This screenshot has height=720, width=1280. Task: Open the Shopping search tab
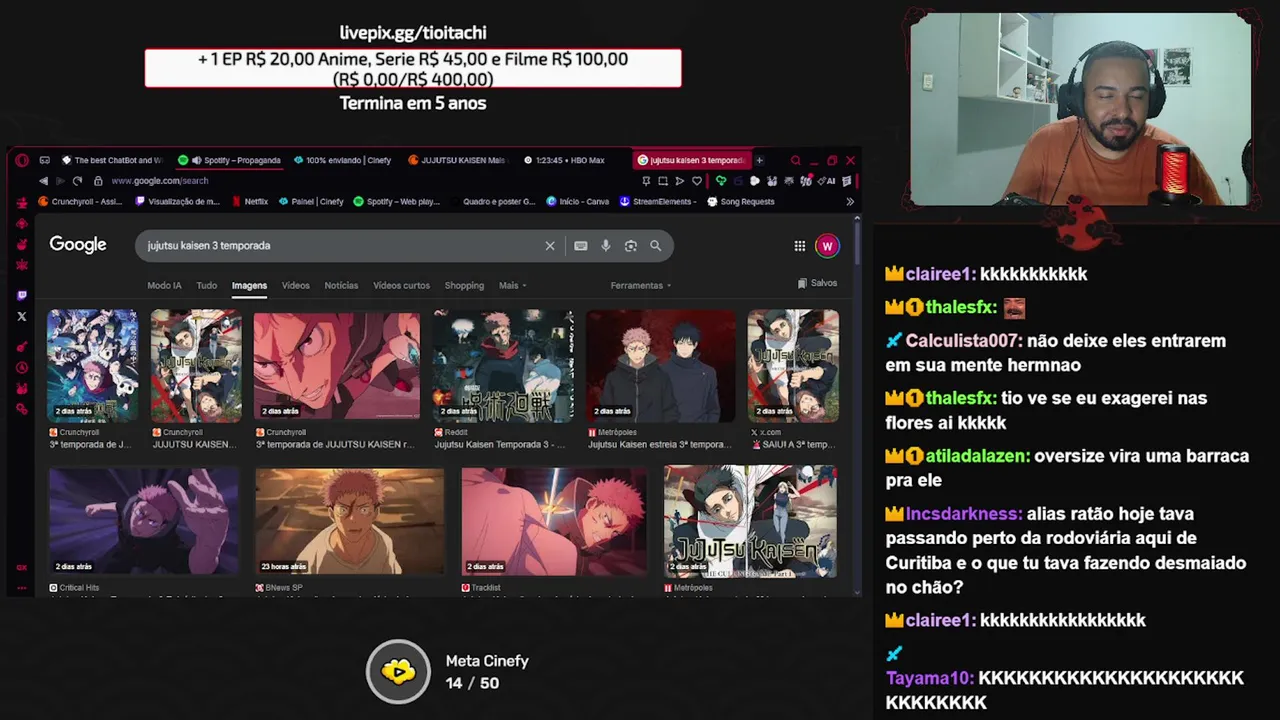464,286
